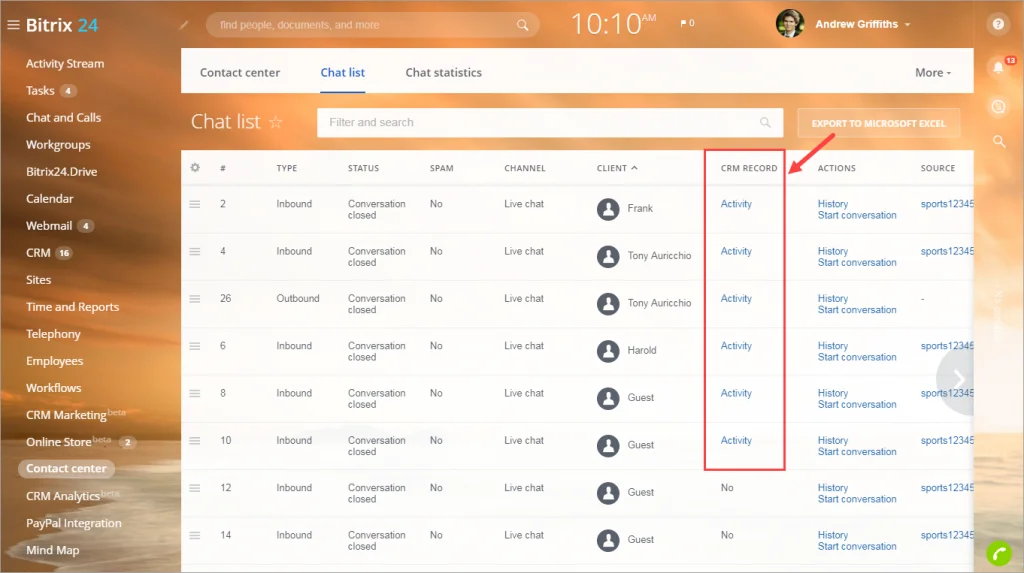Open row menu for chat number 26
This screenshot has width=1024, height=573.
(195, 299)
